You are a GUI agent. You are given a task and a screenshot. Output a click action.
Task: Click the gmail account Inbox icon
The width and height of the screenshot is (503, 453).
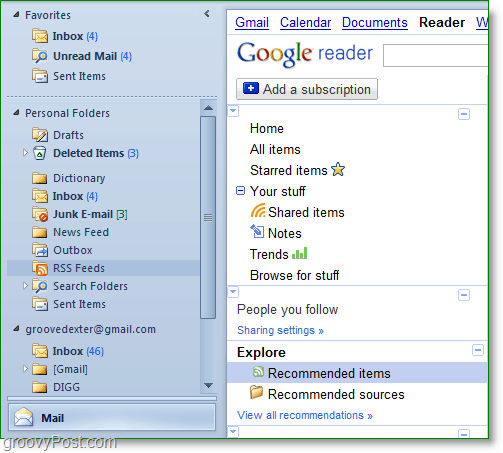40,351
